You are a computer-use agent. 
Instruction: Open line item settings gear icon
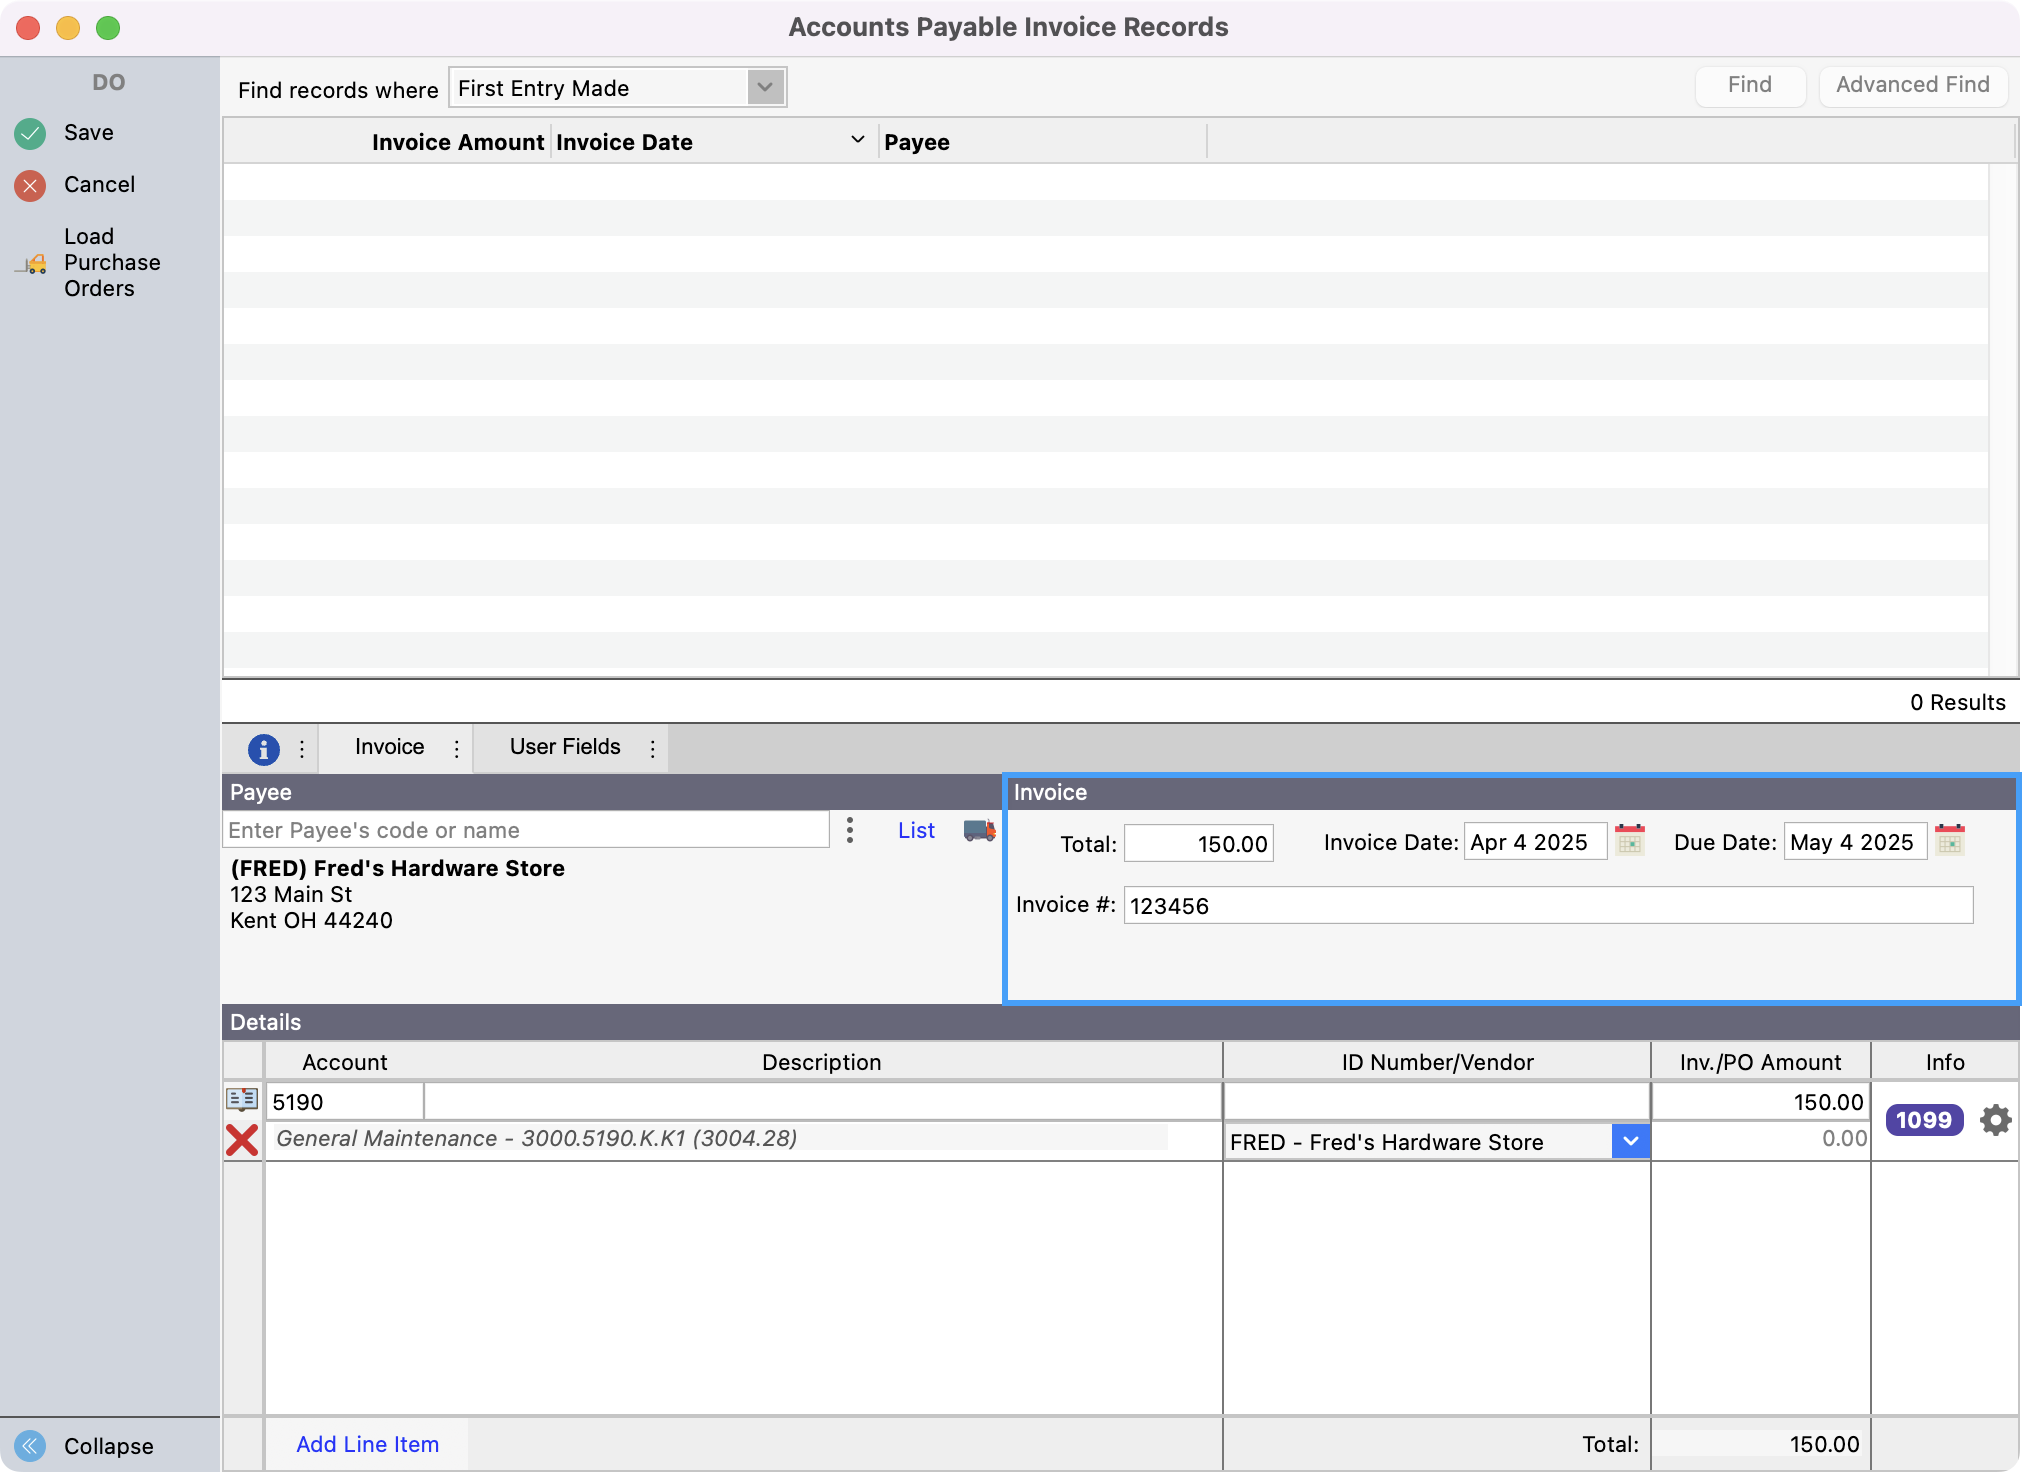(x=1995, y=1120)
